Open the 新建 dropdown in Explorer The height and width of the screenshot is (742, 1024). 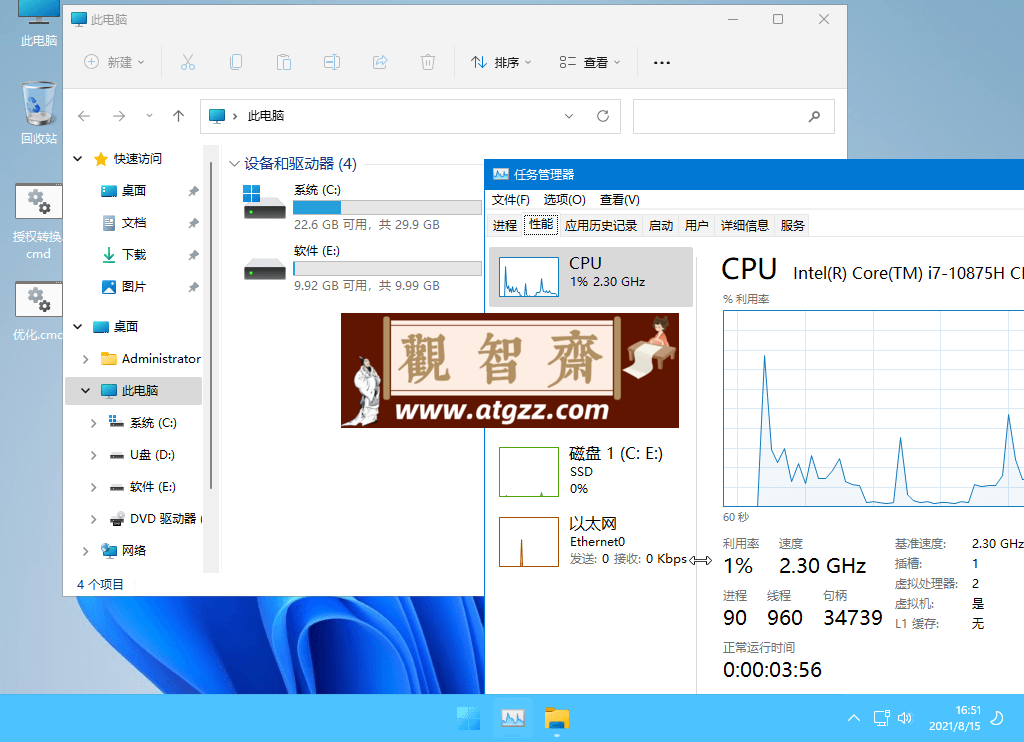[115, 62]
